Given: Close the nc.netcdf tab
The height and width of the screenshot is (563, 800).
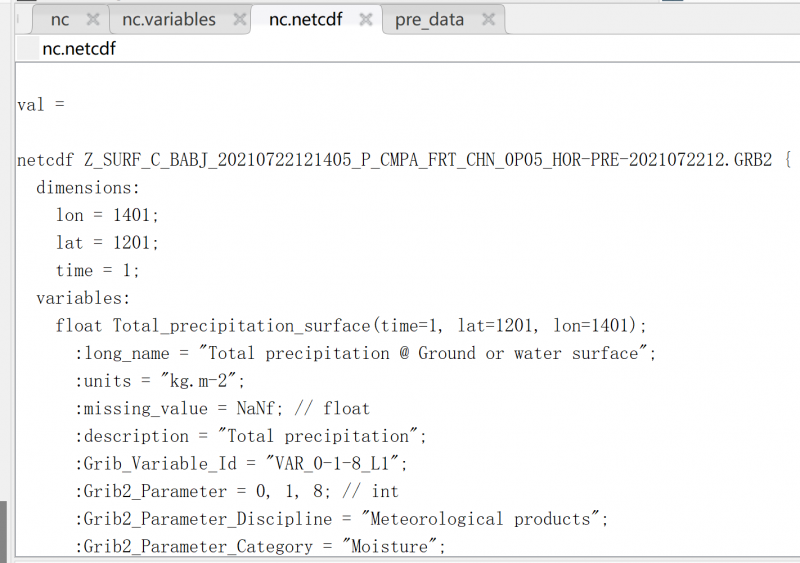Looking at the screenshot, I should pyautogui.click(x=366, y=19).
